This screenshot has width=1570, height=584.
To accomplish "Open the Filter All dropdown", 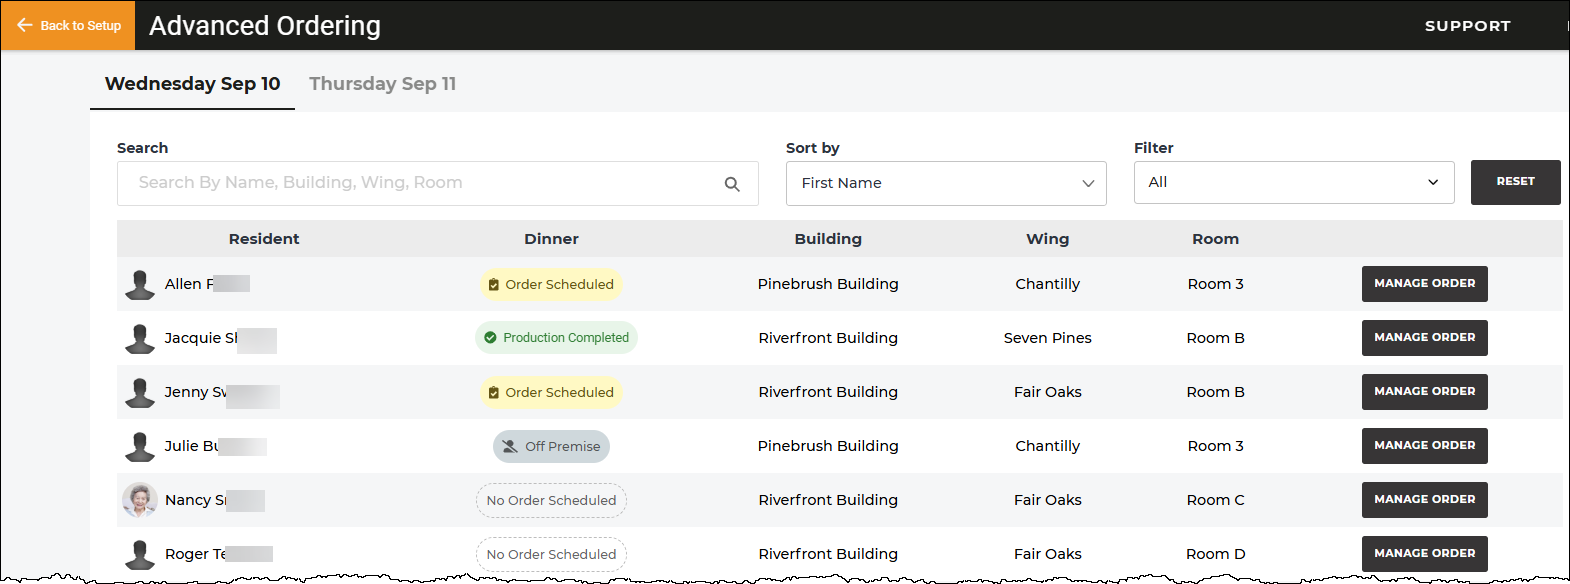I will (x=1294, y=182).
